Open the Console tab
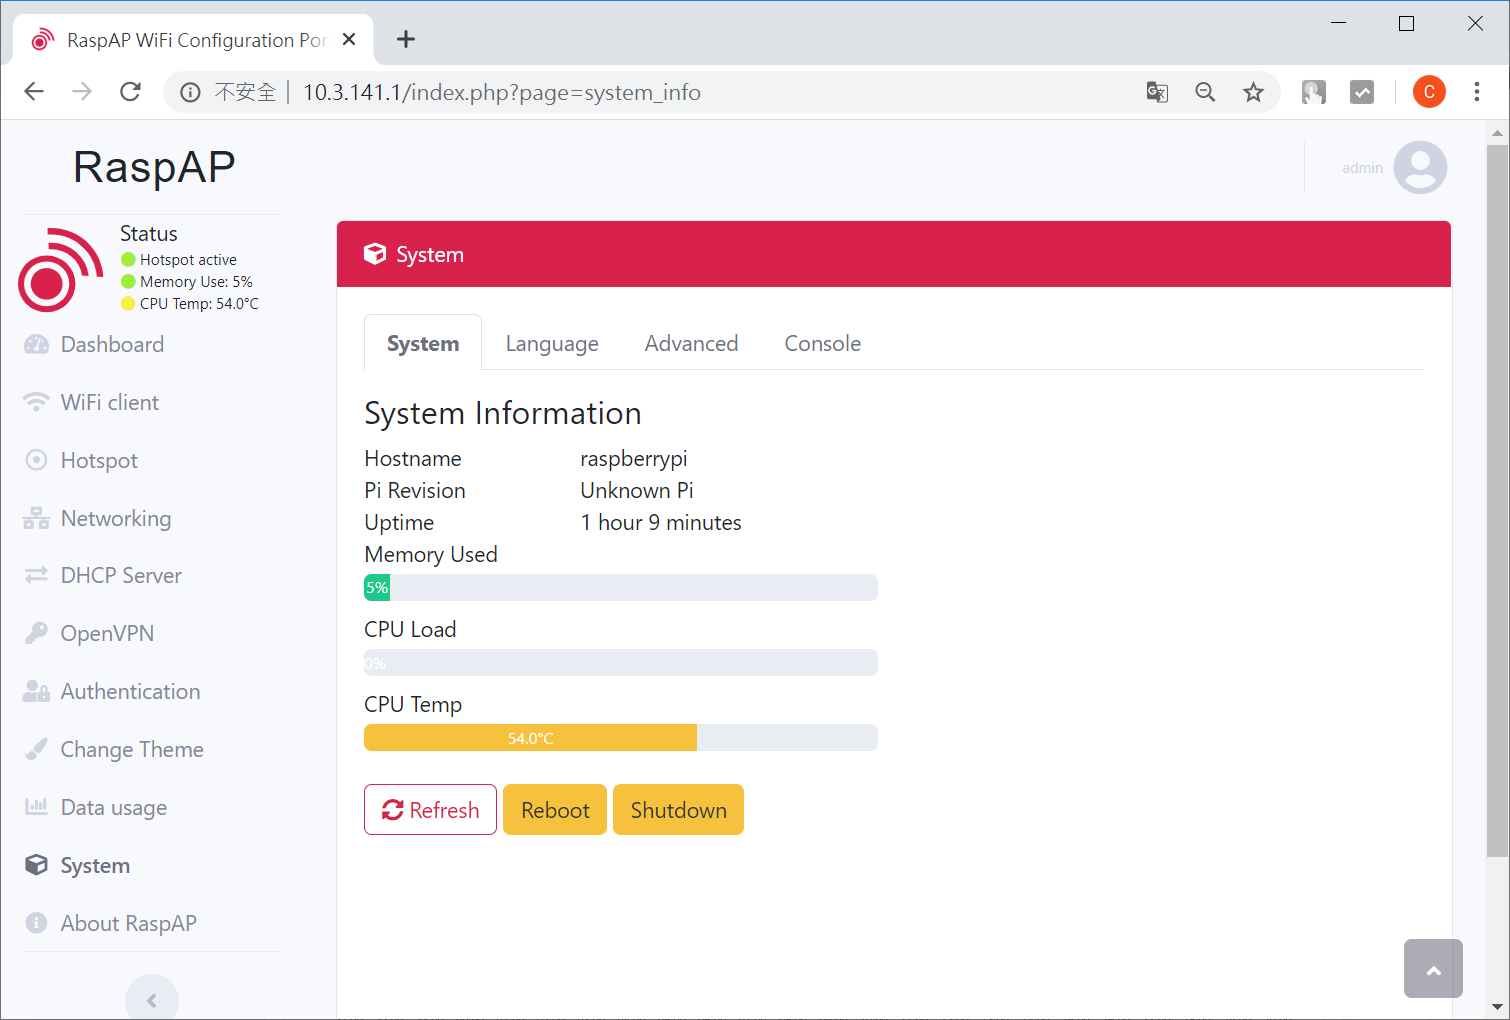Screen dimensions: 1510x1020 [822, 343]
